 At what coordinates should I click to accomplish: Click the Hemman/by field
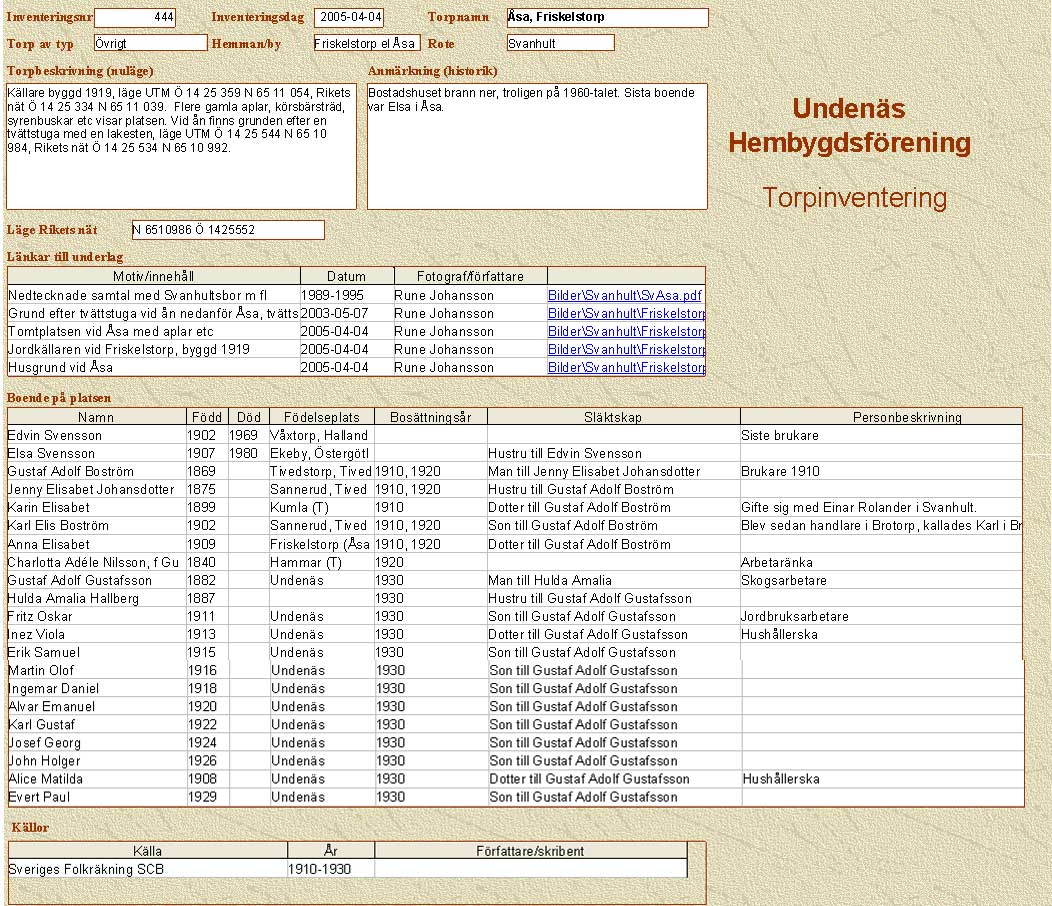[366, 43]
